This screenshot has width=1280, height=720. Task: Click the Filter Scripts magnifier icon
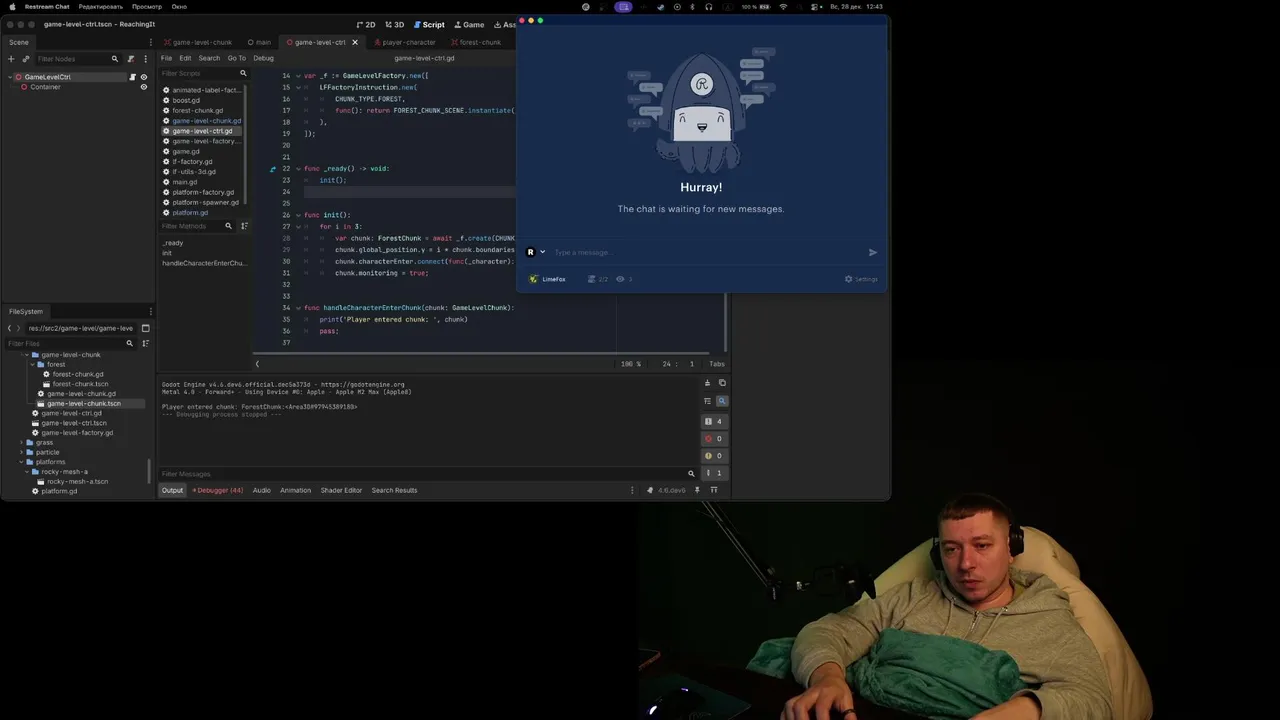(x=242, y=73)
